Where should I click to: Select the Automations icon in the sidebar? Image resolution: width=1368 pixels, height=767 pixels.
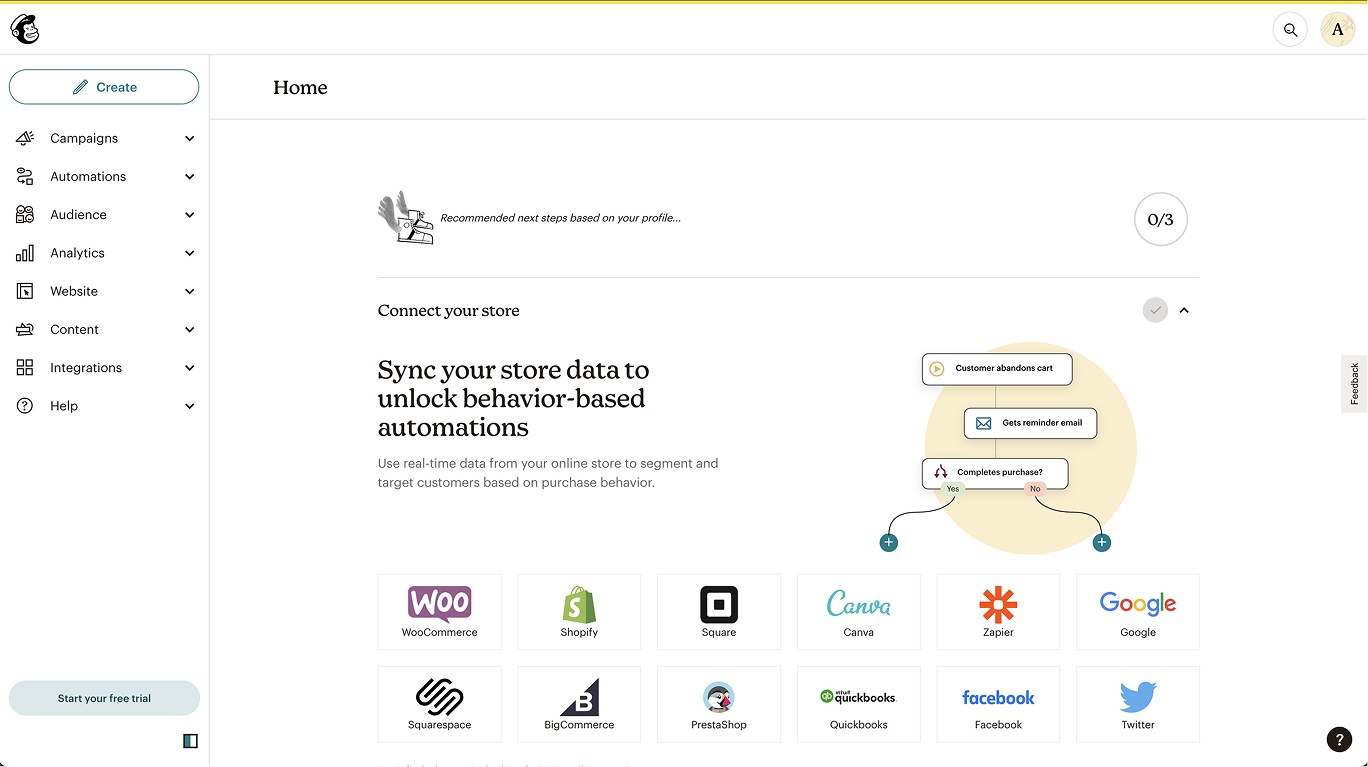[x=25, y=176]
